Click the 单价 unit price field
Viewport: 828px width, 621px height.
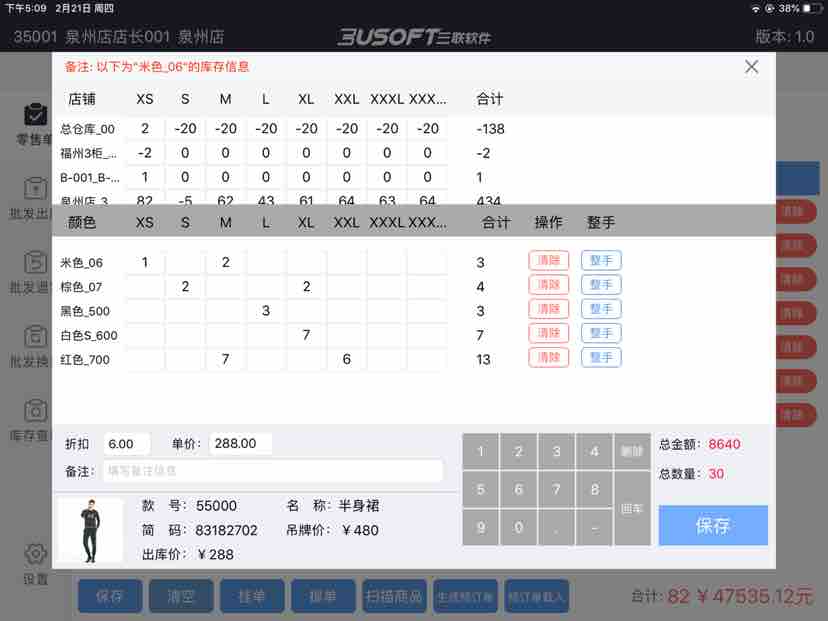tap(240, 444)
